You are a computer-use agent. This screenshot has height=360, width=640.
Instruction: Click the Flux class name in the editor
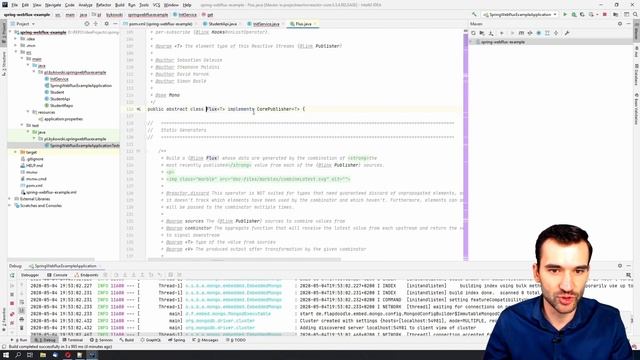[x=212, y=109]
